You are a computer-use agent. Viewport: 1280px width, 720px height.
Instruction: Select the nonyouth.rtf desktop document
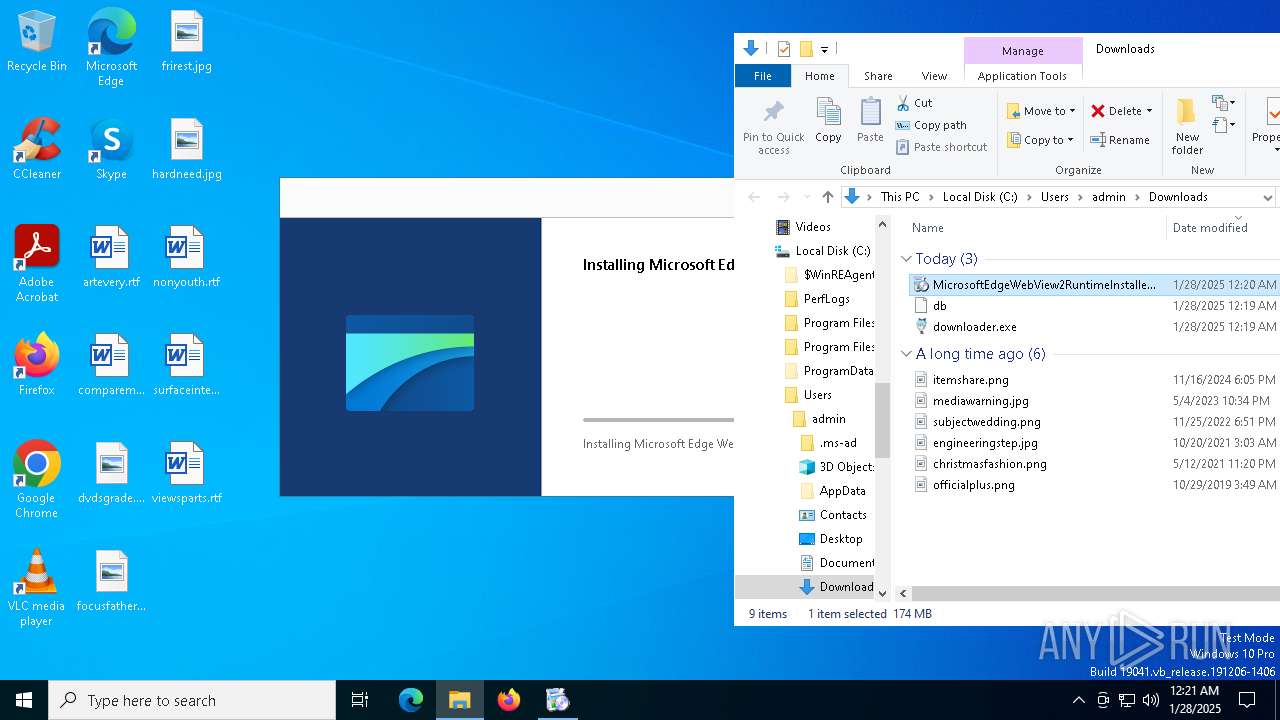(186, 258)
